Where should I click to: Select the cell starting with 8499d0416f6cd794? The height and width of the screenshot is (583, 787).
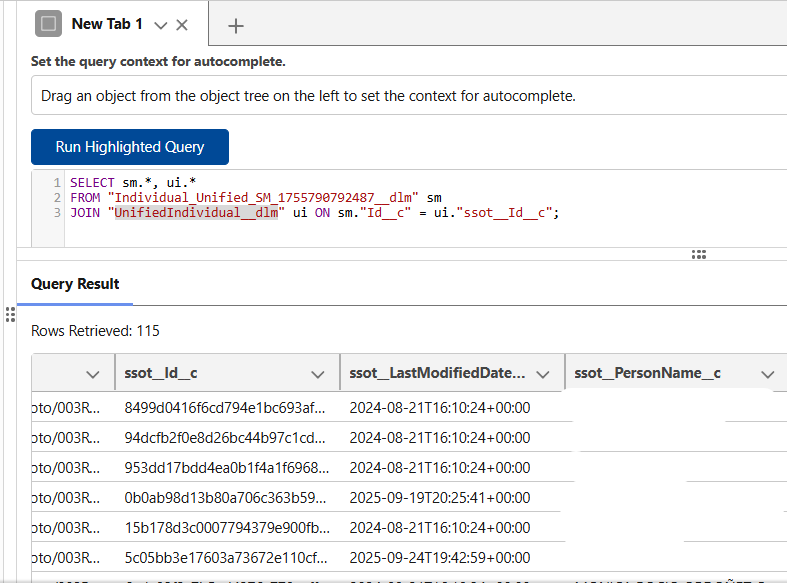(x=224, y=408)
